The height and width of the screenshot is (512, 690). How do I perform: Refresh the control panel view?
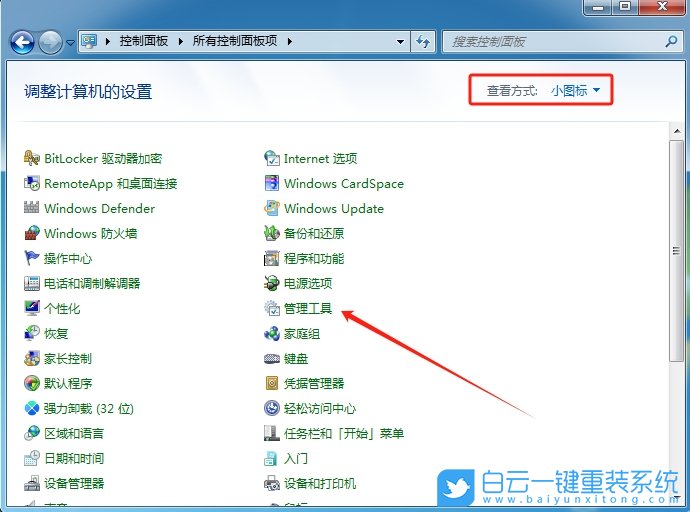click(423, 42)
